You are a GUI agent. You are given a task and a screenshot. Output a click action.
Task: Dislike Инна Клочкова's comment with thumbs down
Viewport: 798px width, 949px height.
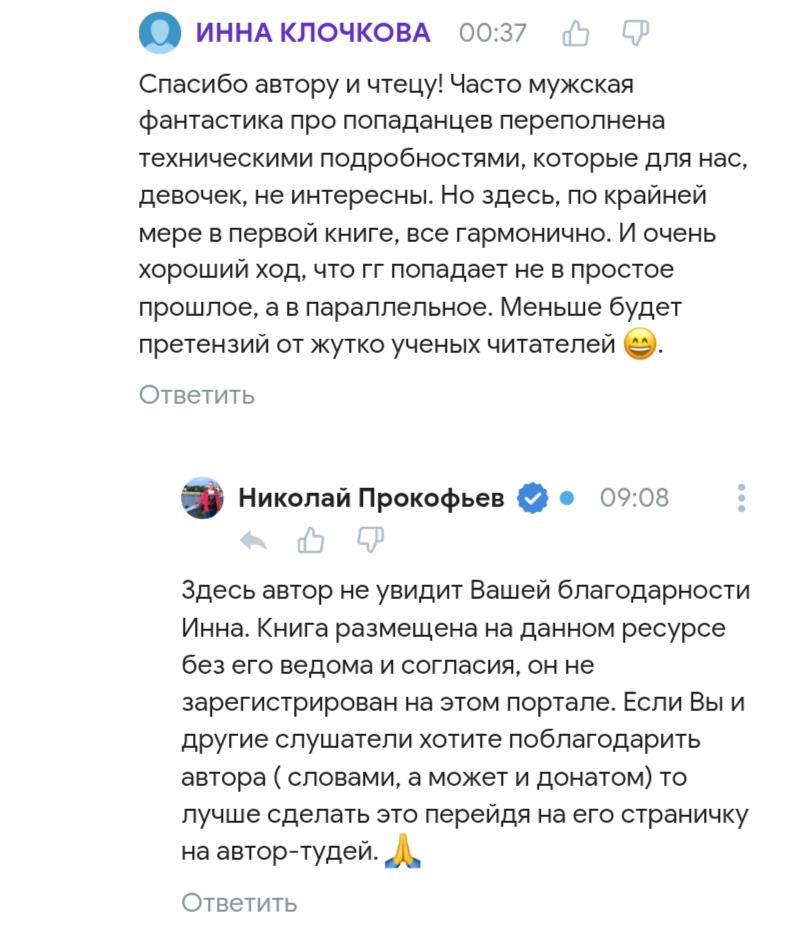click(636, 33)
